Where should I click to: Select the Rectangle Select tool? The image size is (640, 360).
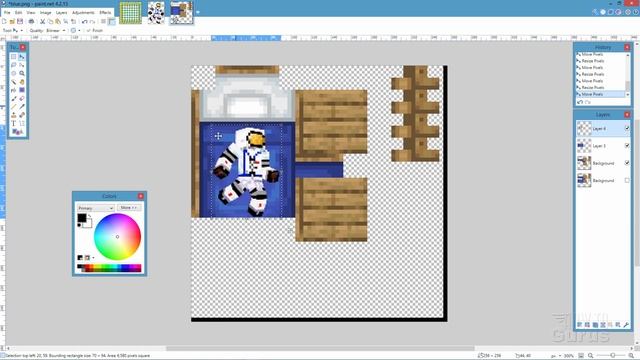pyautogui.click(x=13, y=57)
